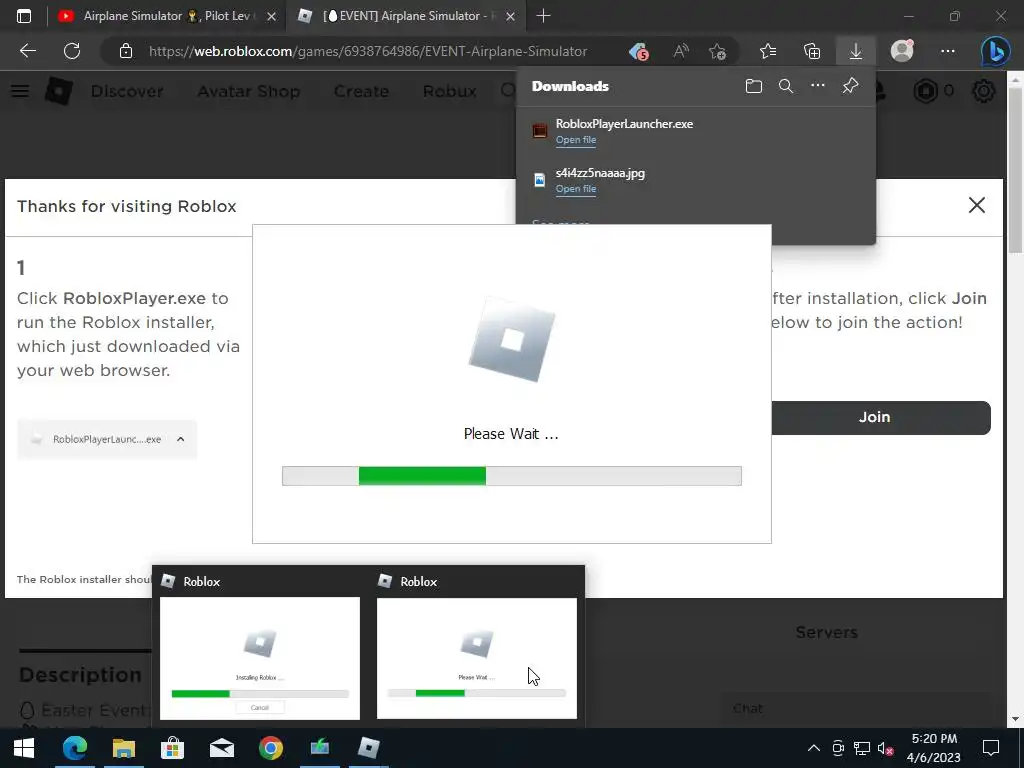Select the s4i4zz5naaaa.jpg download entry
Viewport: 1024px width, 768px height.
point(695,180)
